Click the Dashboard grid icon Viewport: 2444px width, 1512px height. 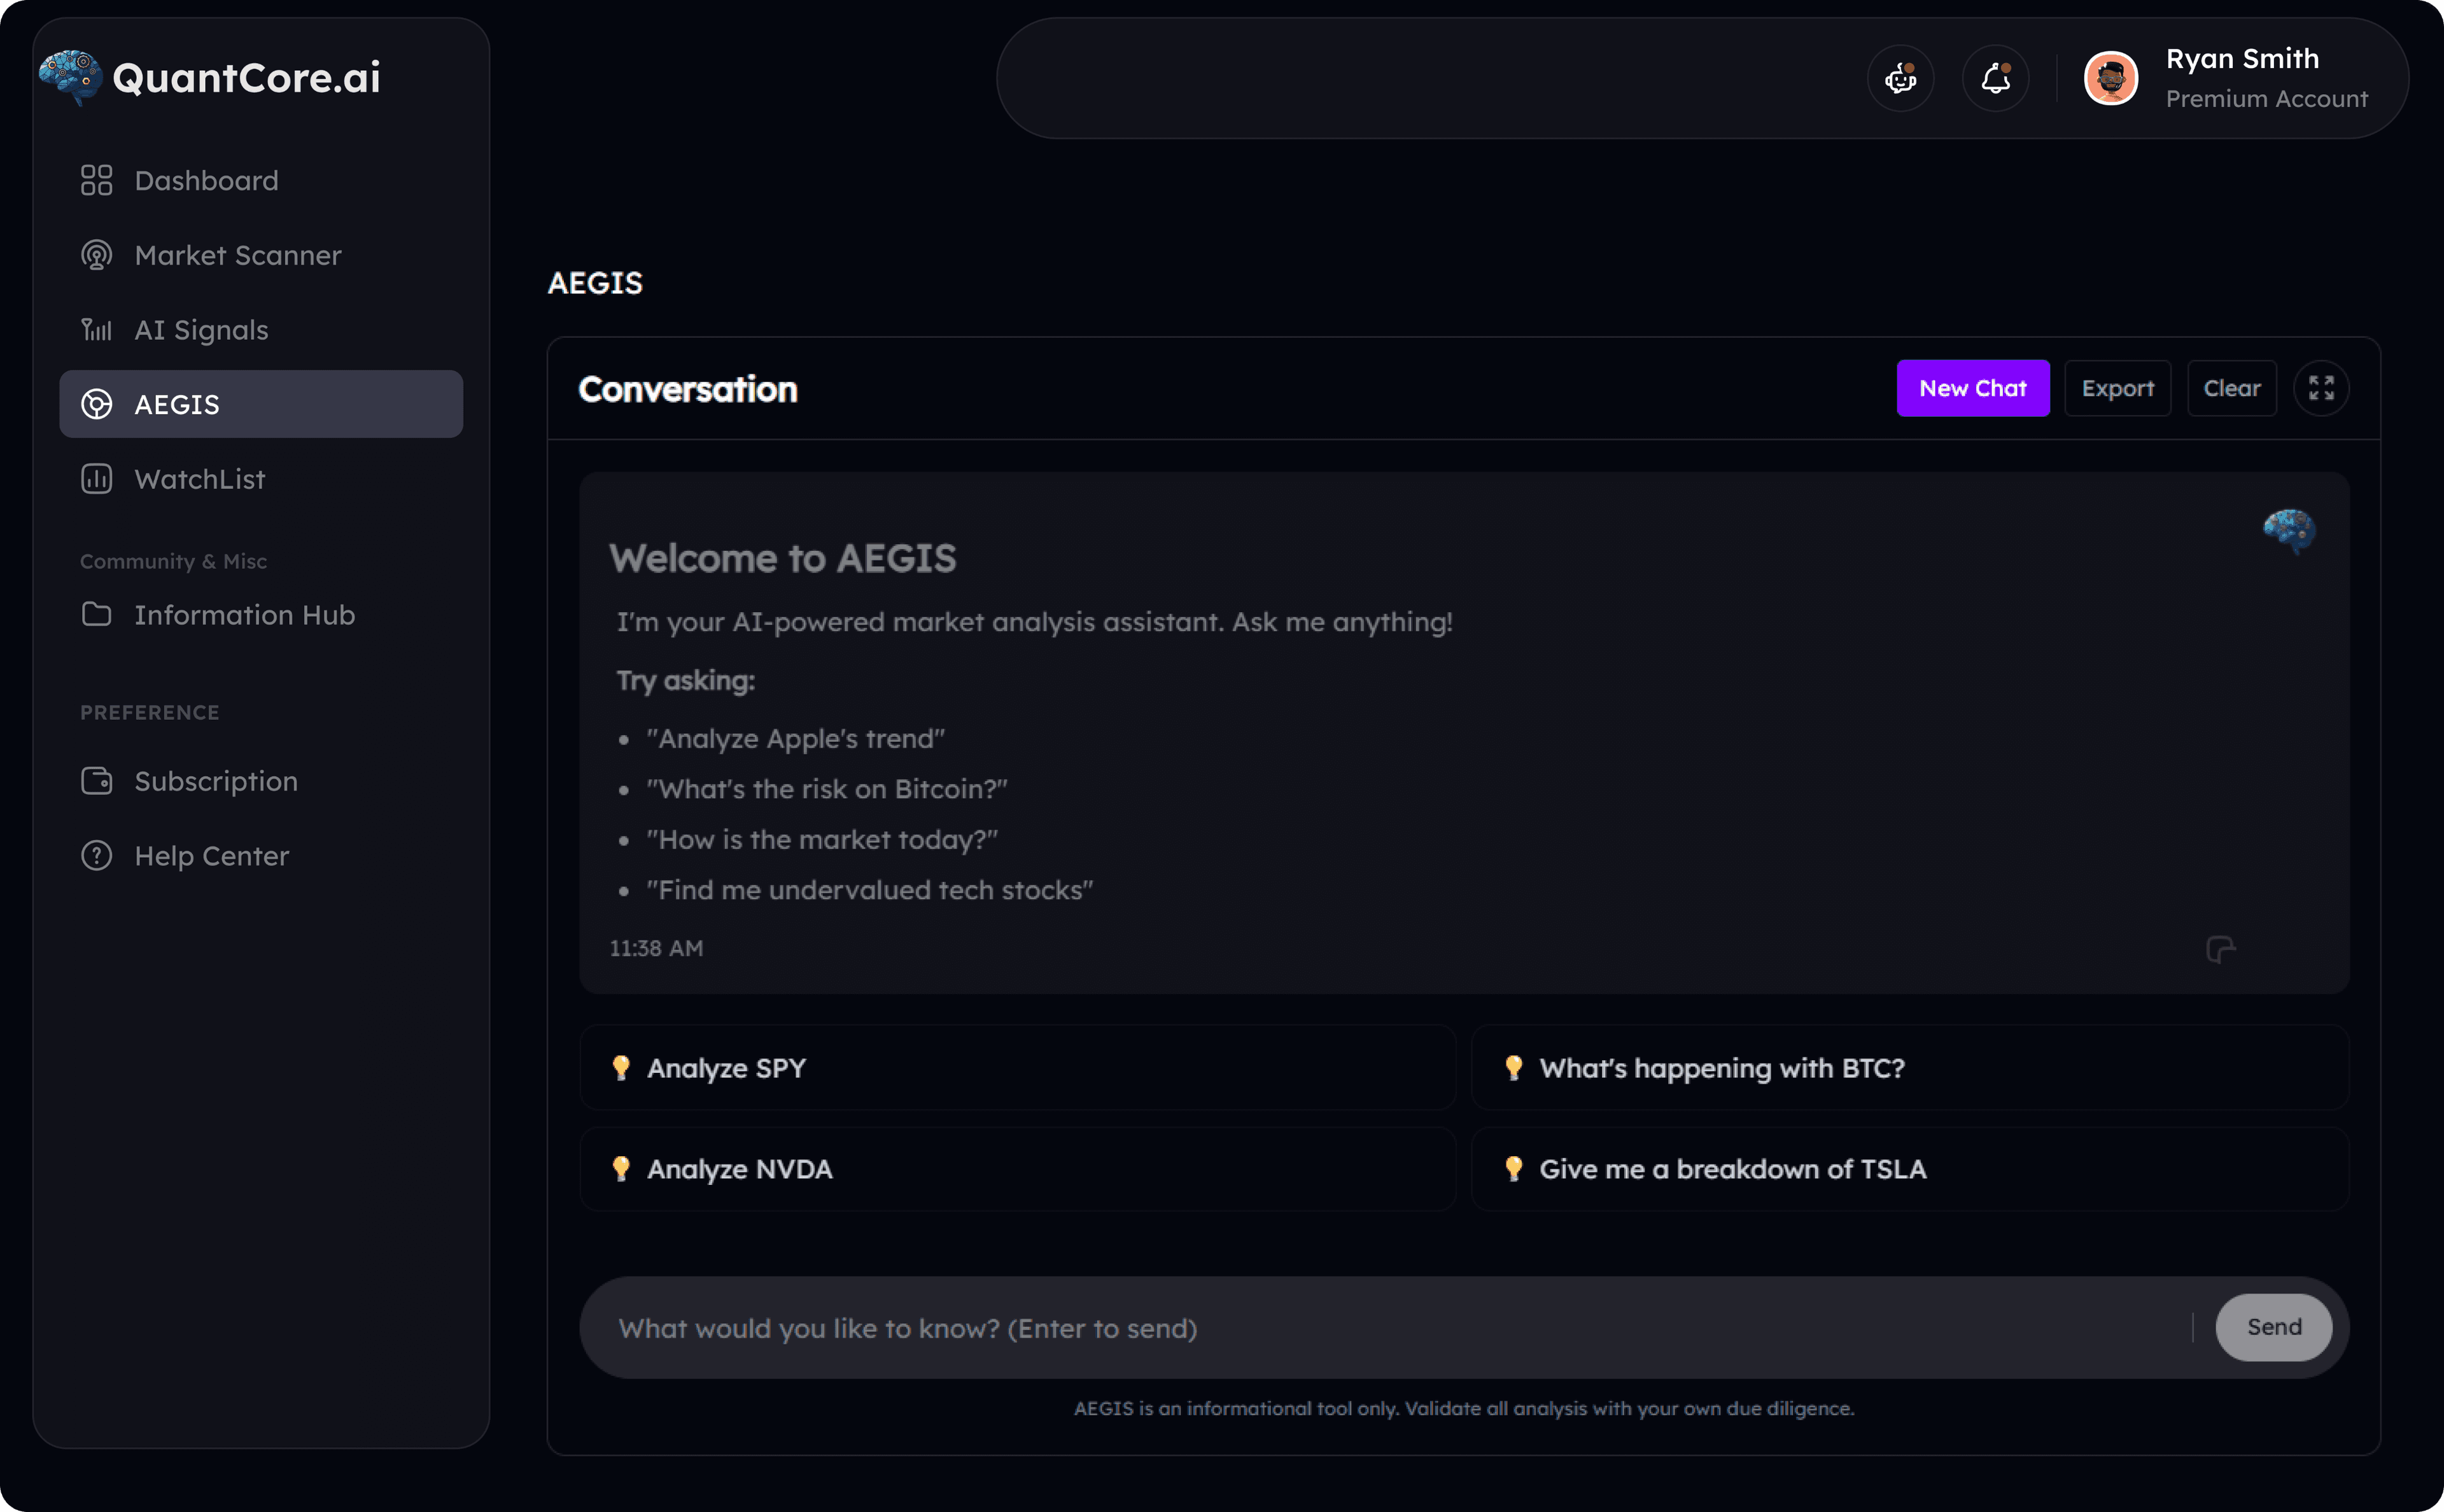(x=96, y=180)
